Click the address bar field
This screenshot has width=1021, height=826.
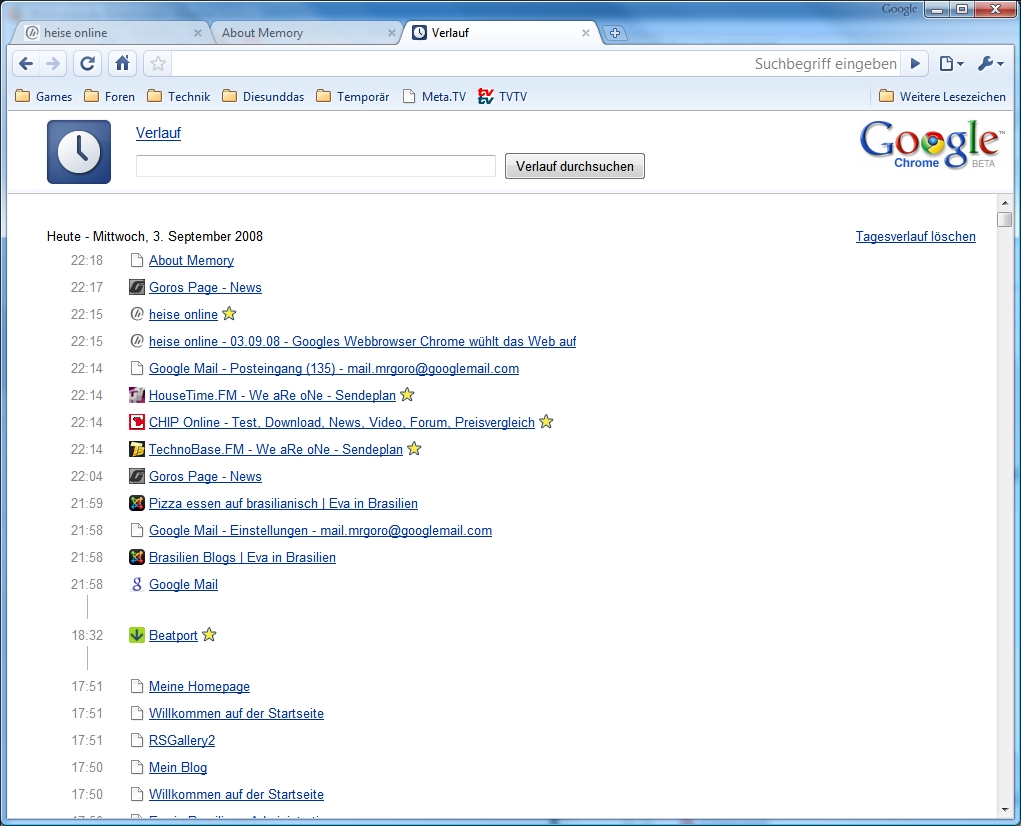coord(537,64)
